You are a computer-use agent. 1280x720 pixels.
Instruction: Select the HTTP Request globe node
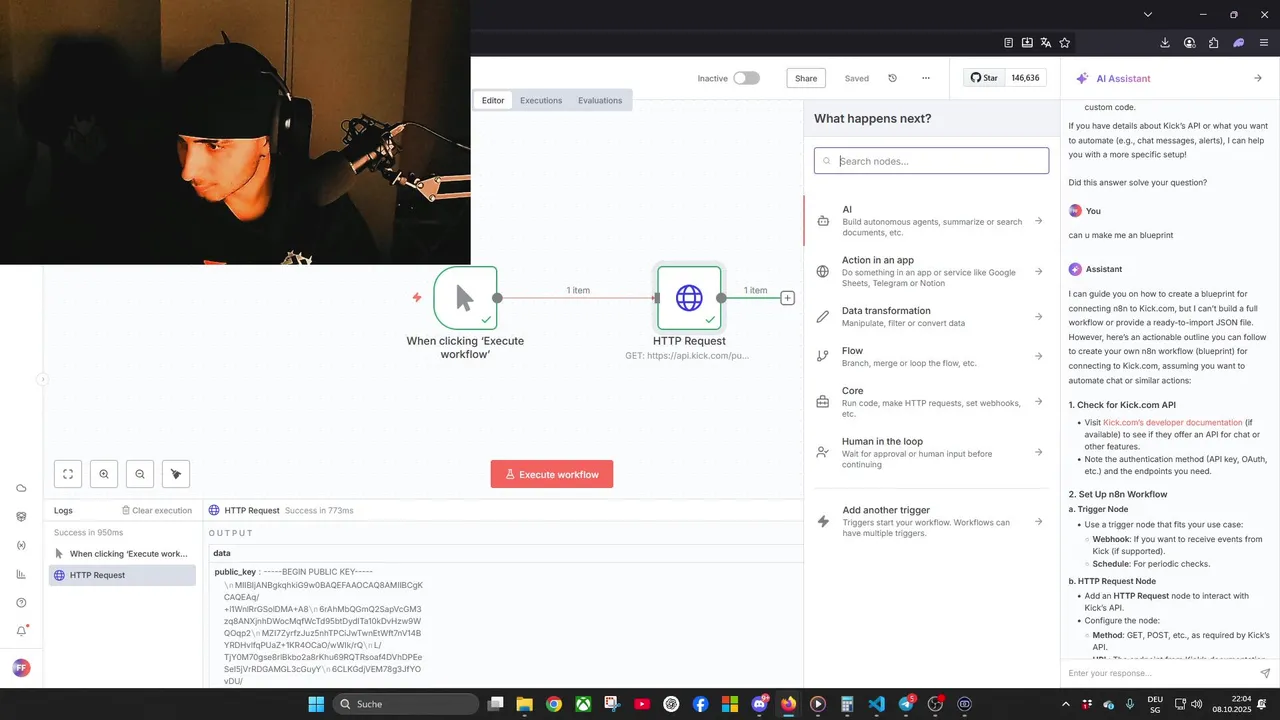click(x=689, y=298)
